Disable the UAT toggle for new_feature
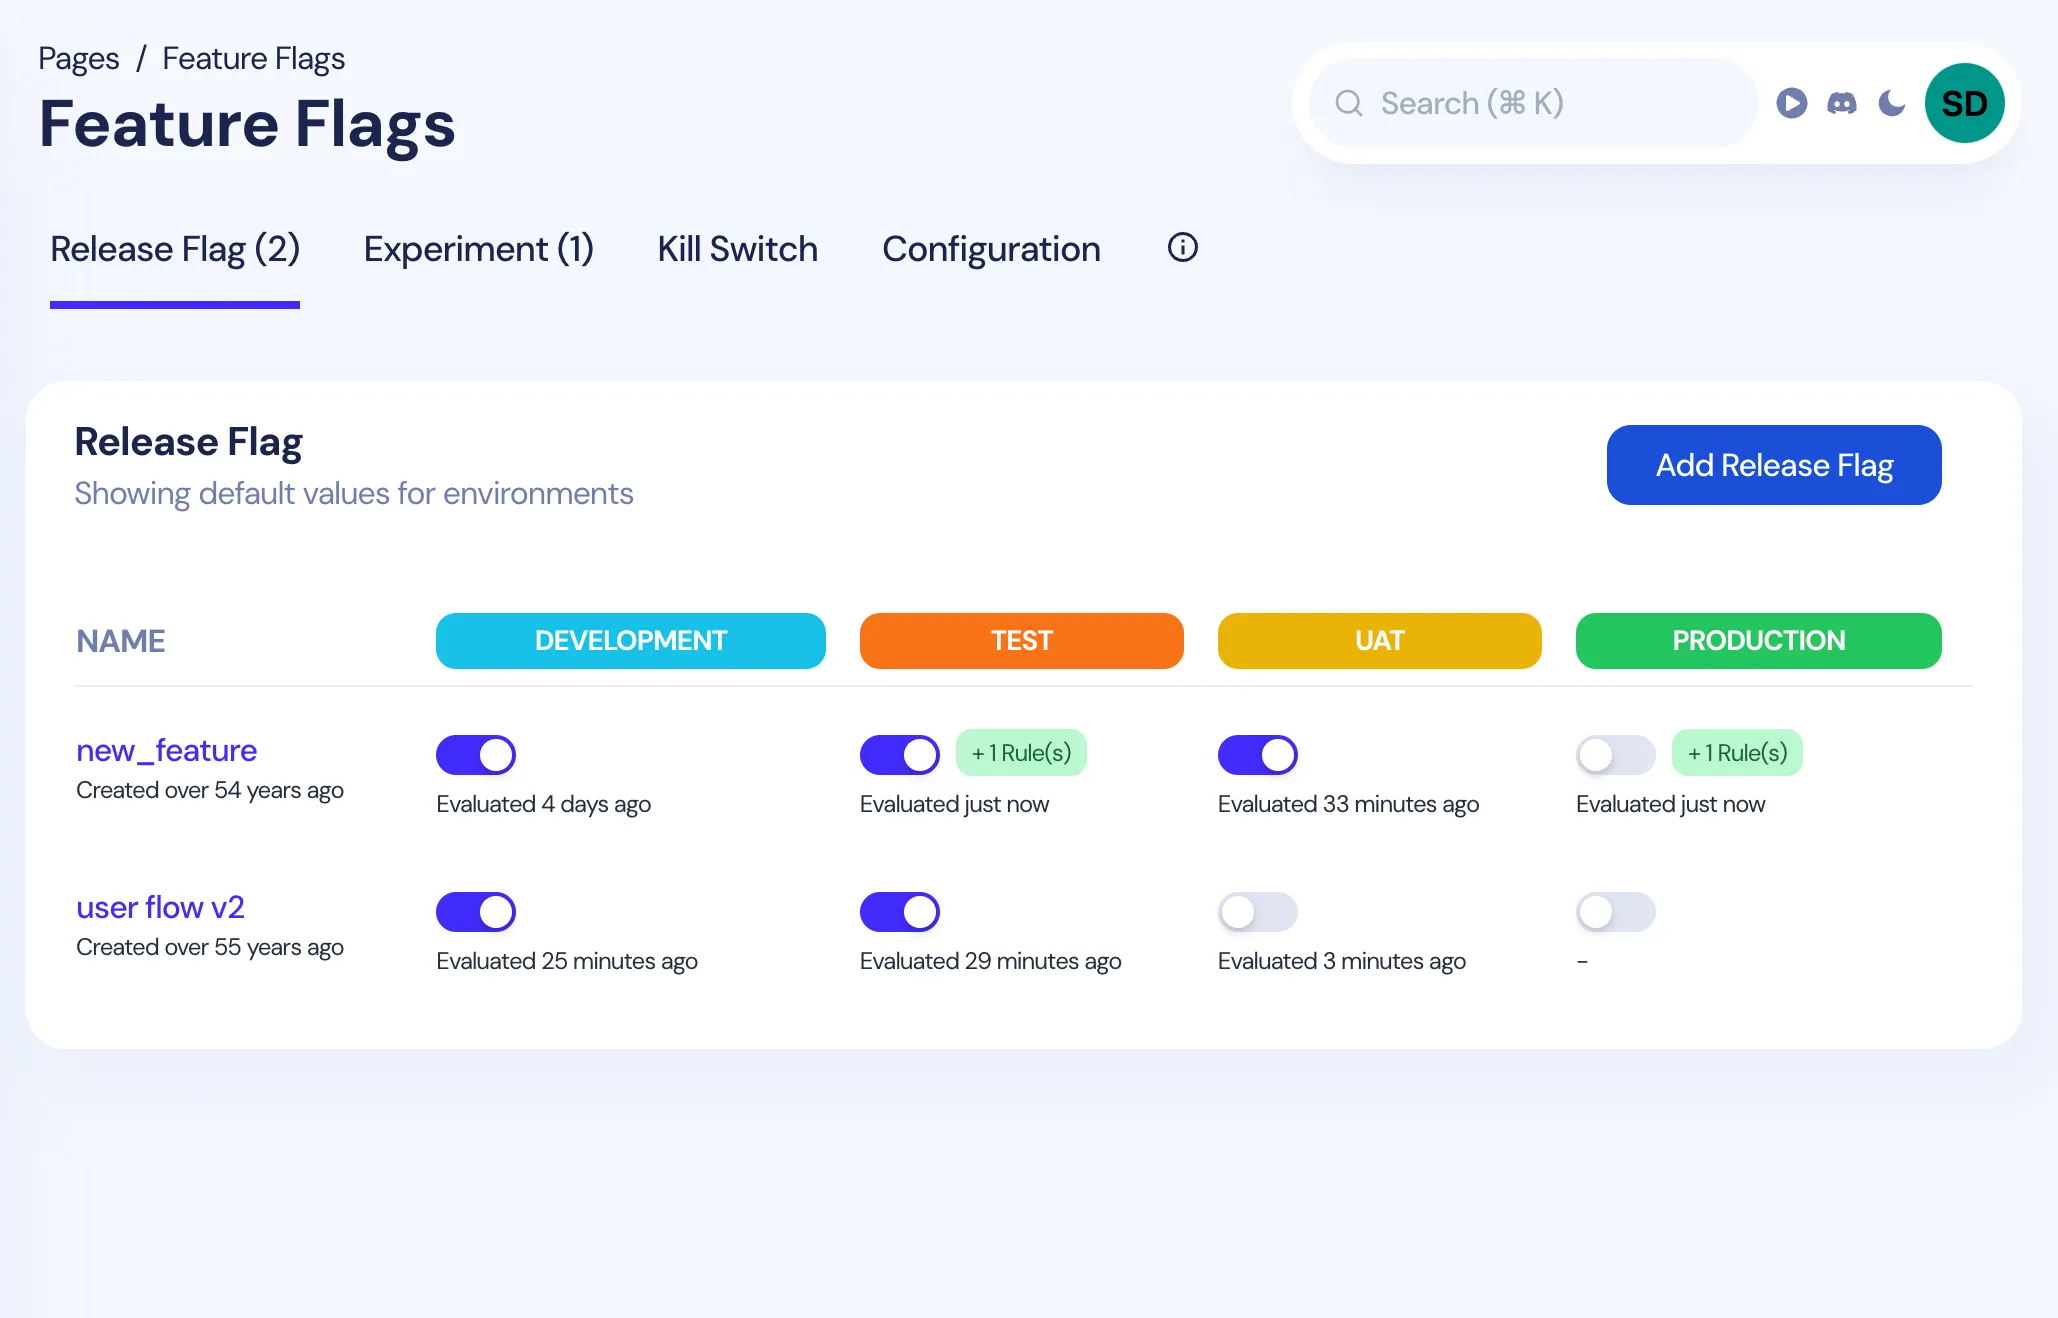This screenshot has height=1318, width=2058. point(1257,754)
